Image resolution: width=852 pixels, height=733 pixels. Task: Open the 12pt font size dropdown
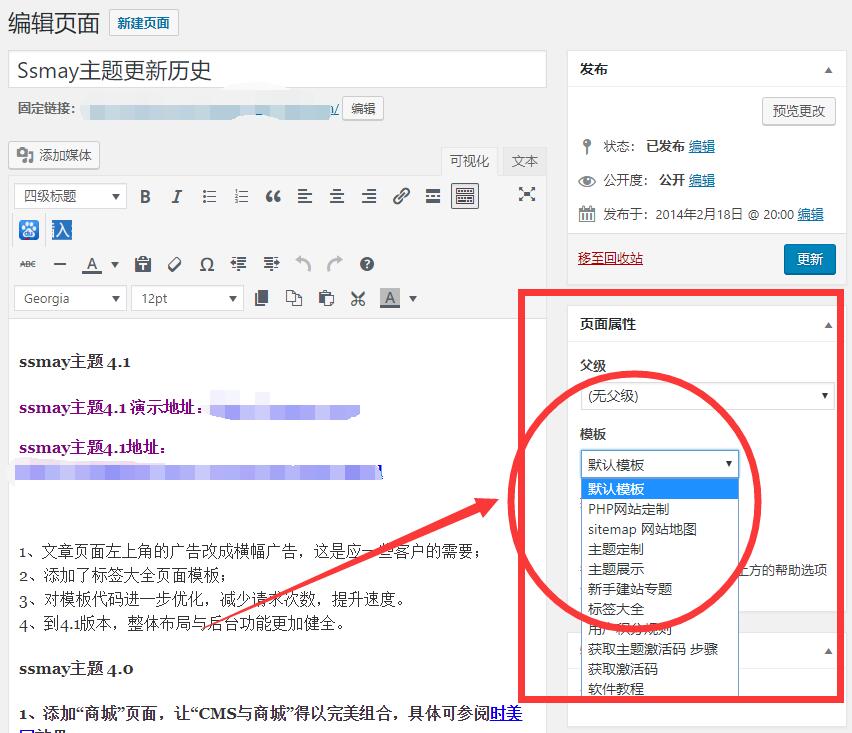[187, 298]
